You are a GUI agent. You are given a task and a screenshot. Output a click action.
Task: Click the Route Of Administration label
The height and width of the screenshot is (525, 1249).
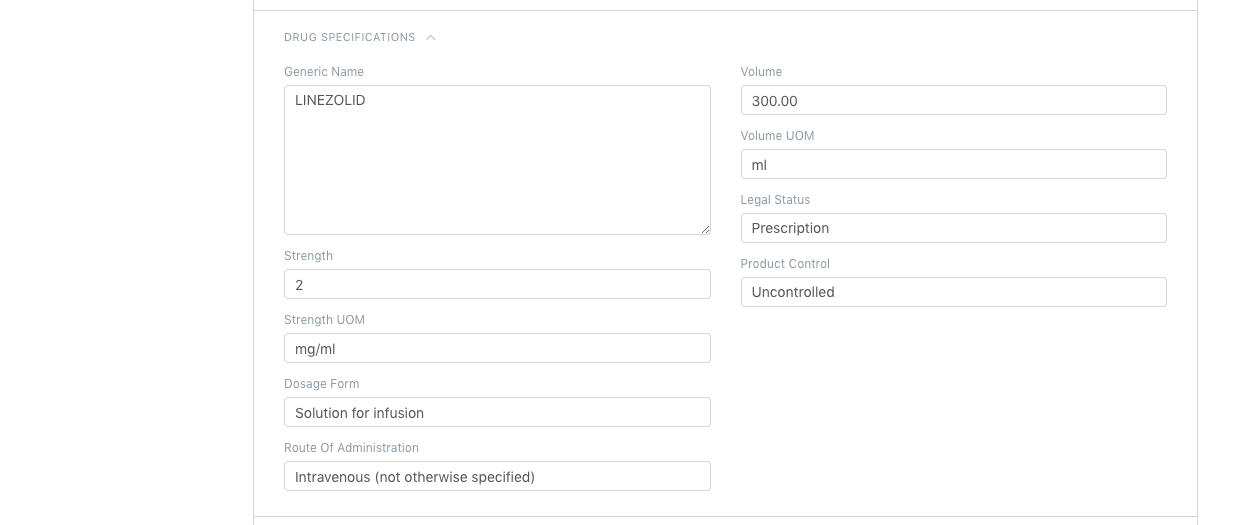coord(351,448)
